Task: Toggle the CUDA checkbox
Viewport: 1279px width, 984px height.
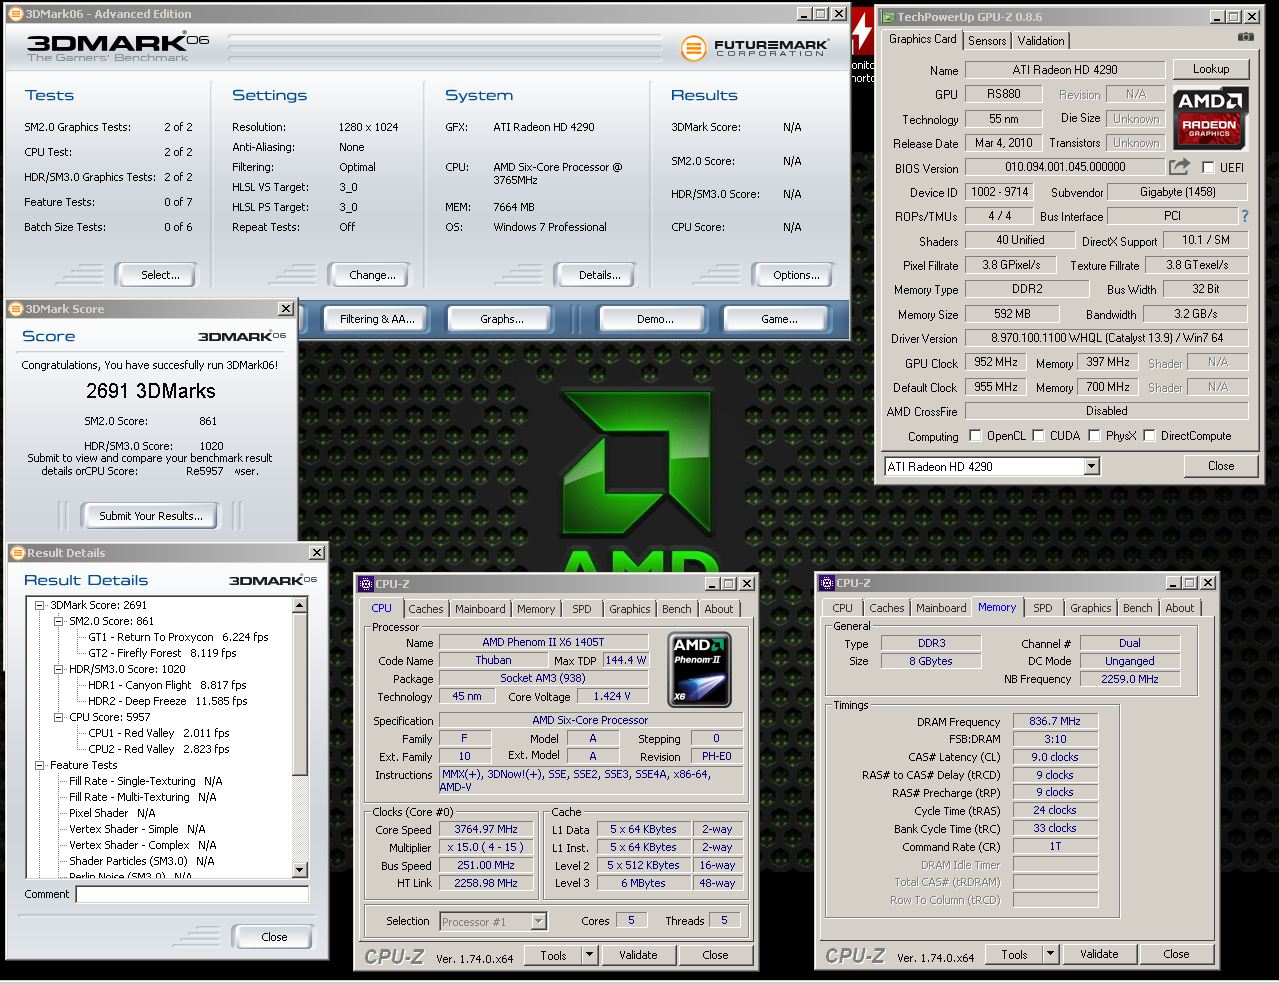Action: (1038, 436)
